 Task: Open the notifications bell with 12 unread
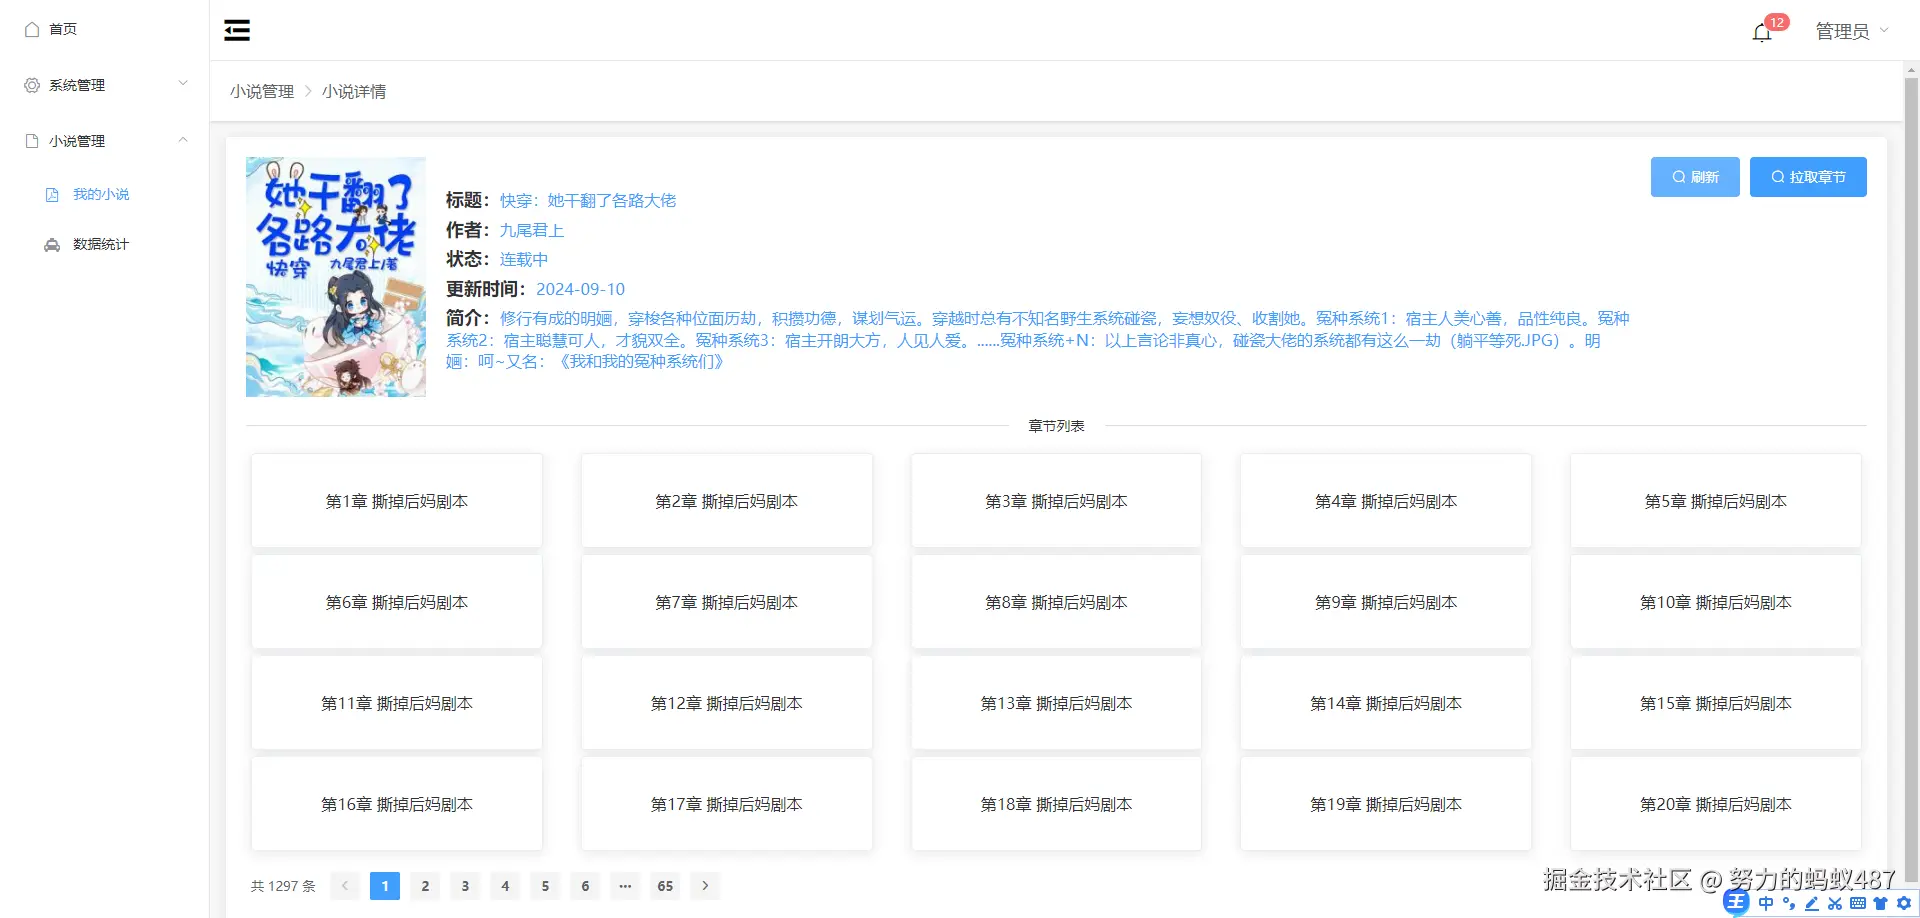click(1760, 31)
